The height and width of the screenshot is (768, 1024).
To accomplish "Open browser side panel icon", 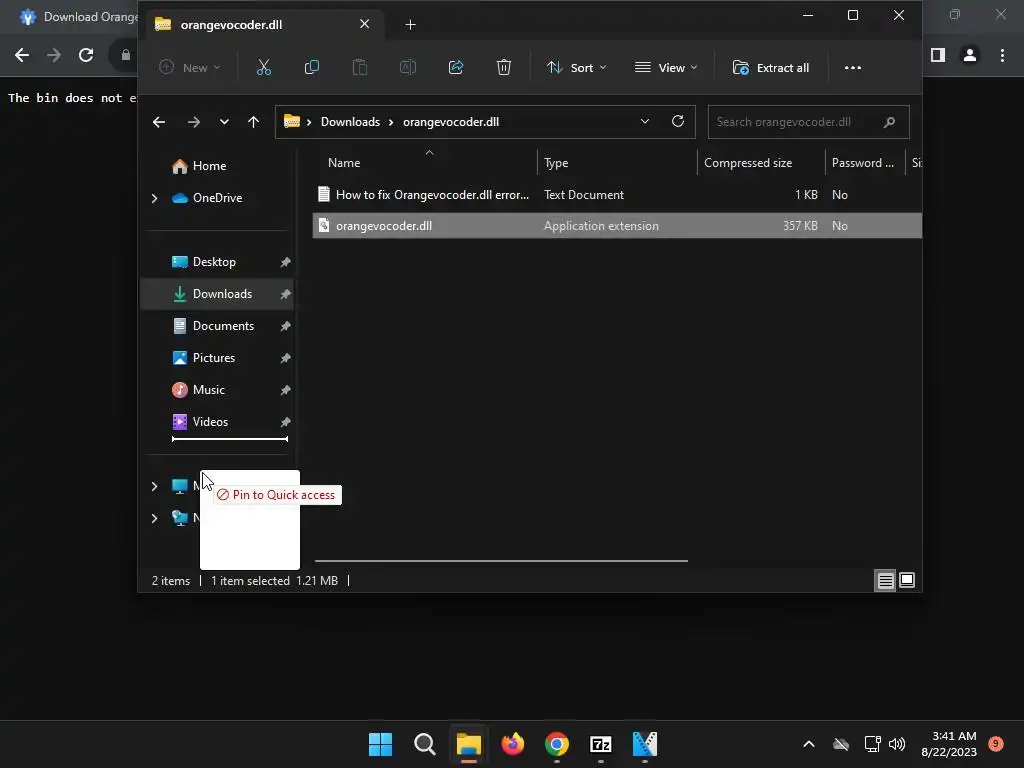I will [938, 56].
